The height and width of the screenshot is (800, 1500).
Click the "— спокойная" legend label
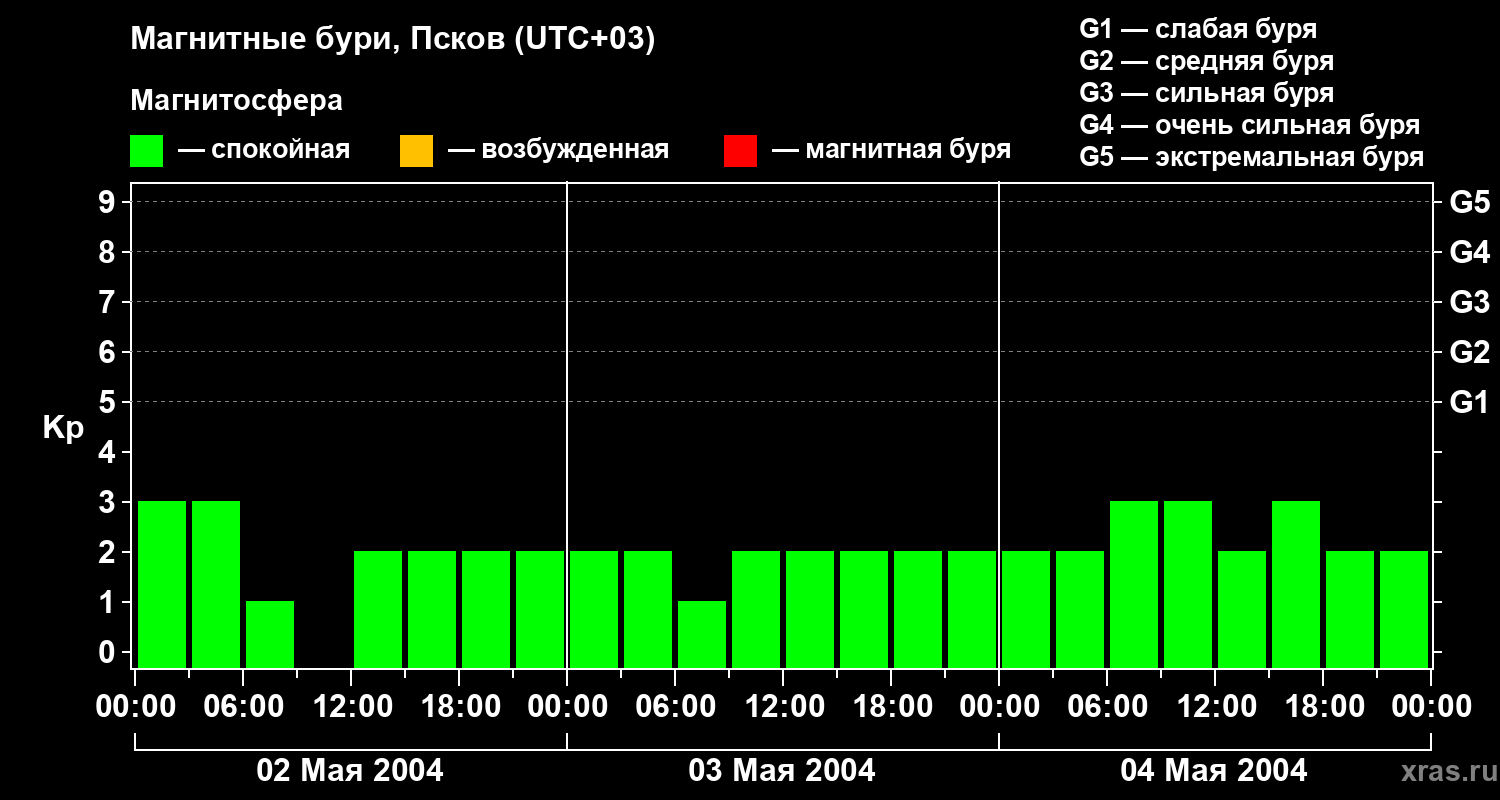point(264,150)
